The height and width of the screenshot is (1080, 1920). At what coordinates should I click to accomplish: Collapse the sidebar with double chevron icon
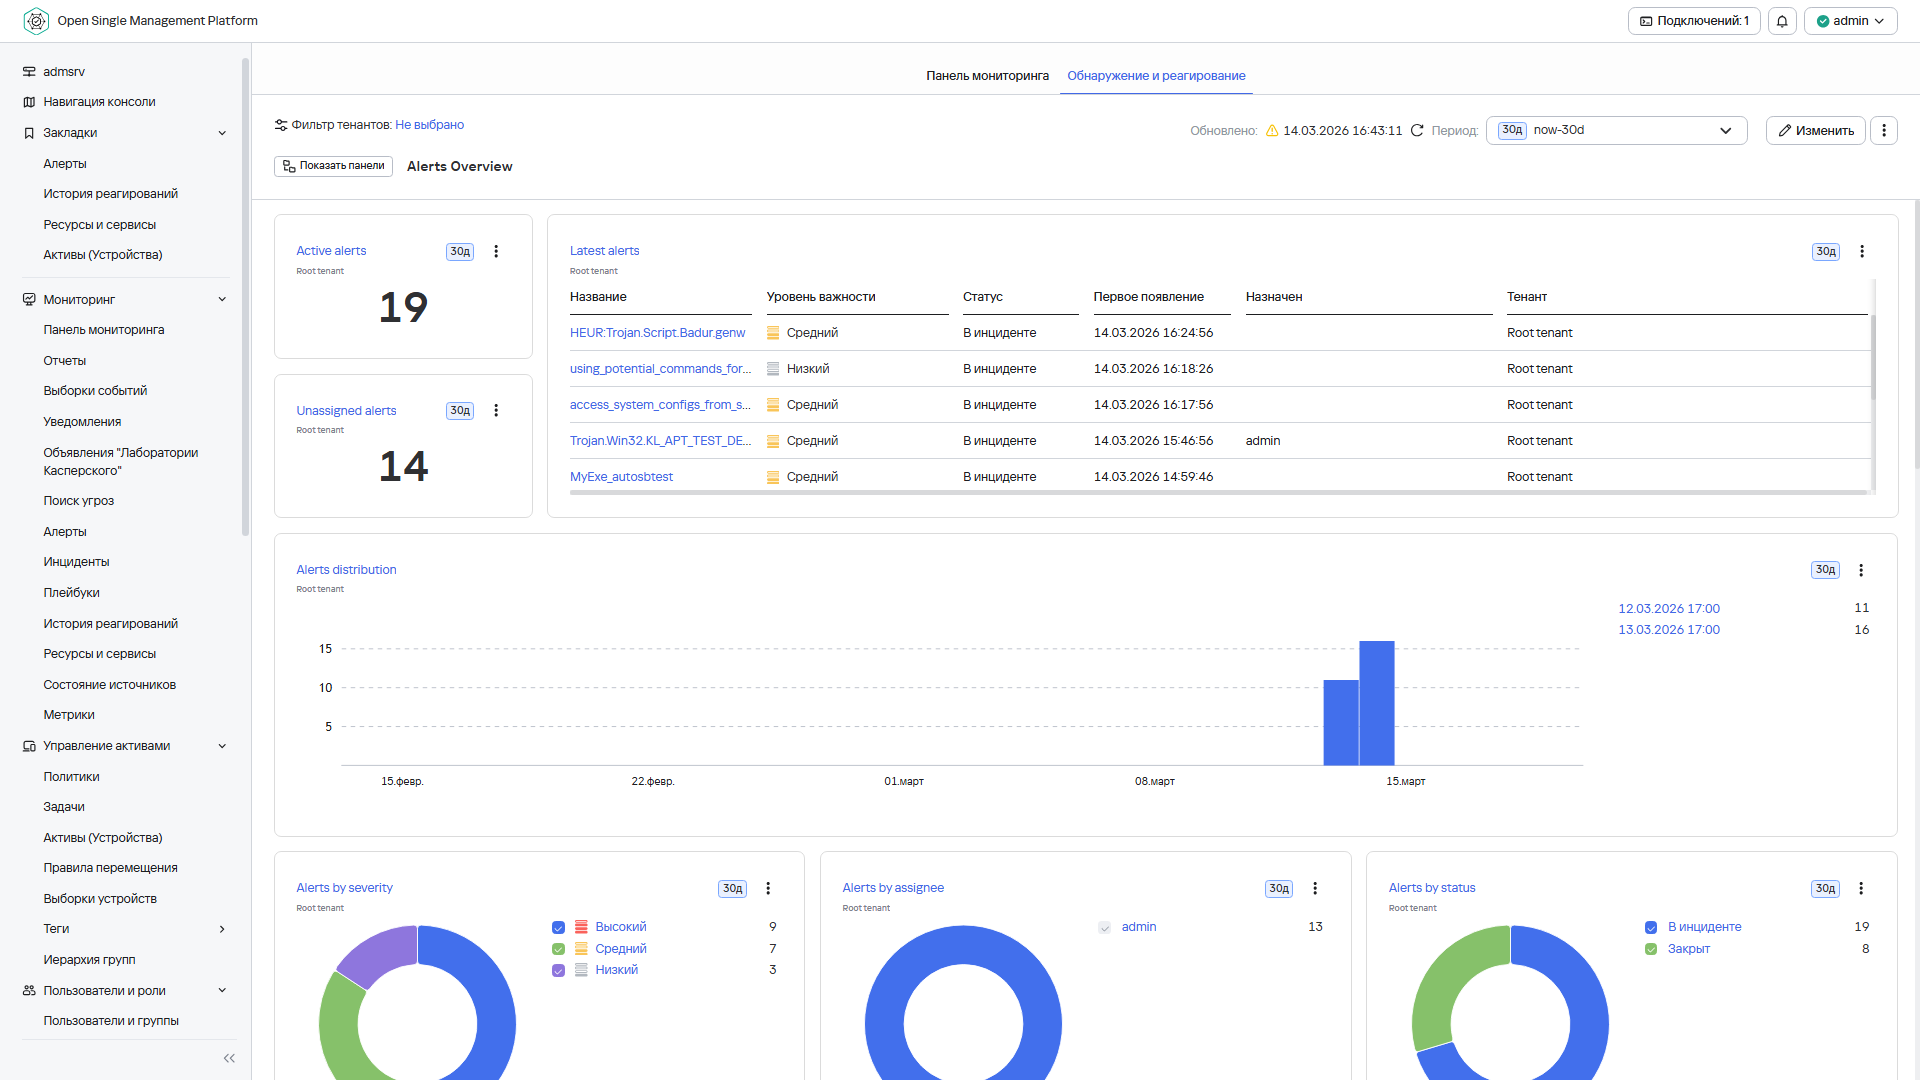[x=229, y=1058]
